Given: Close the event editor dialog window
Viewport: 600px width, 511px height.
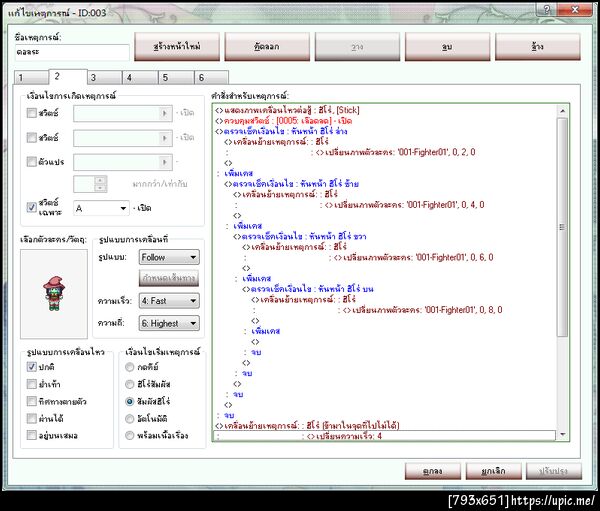Looking at the screenshot, I should 575,10.
